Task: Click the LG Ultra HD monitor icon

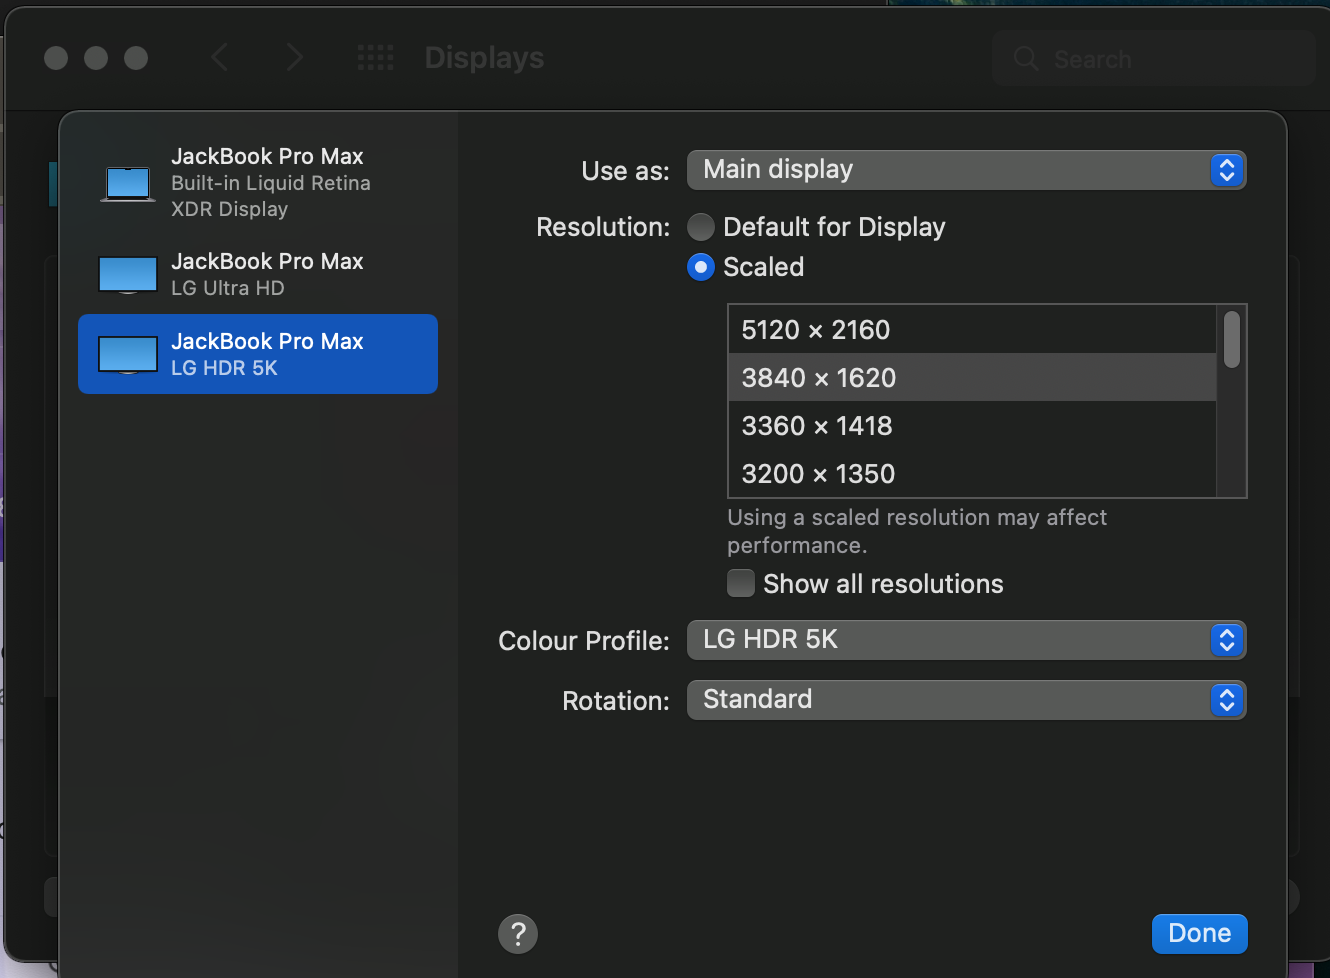Action: point(128,275)
